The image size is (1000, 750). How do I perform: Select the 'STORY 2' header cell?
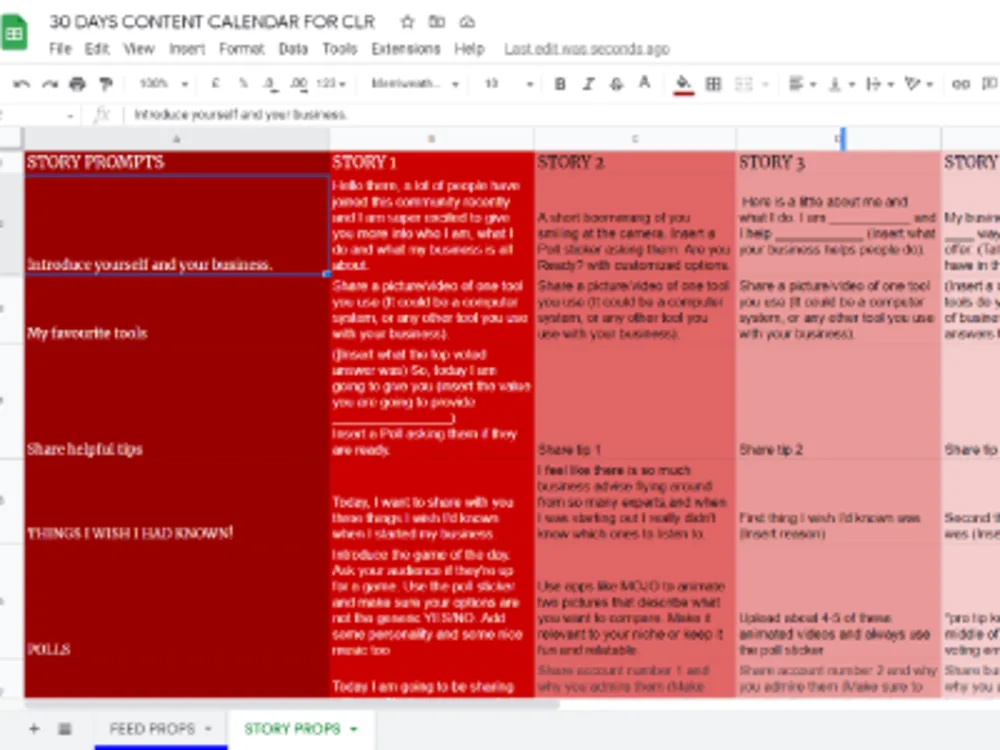[635, 162]
